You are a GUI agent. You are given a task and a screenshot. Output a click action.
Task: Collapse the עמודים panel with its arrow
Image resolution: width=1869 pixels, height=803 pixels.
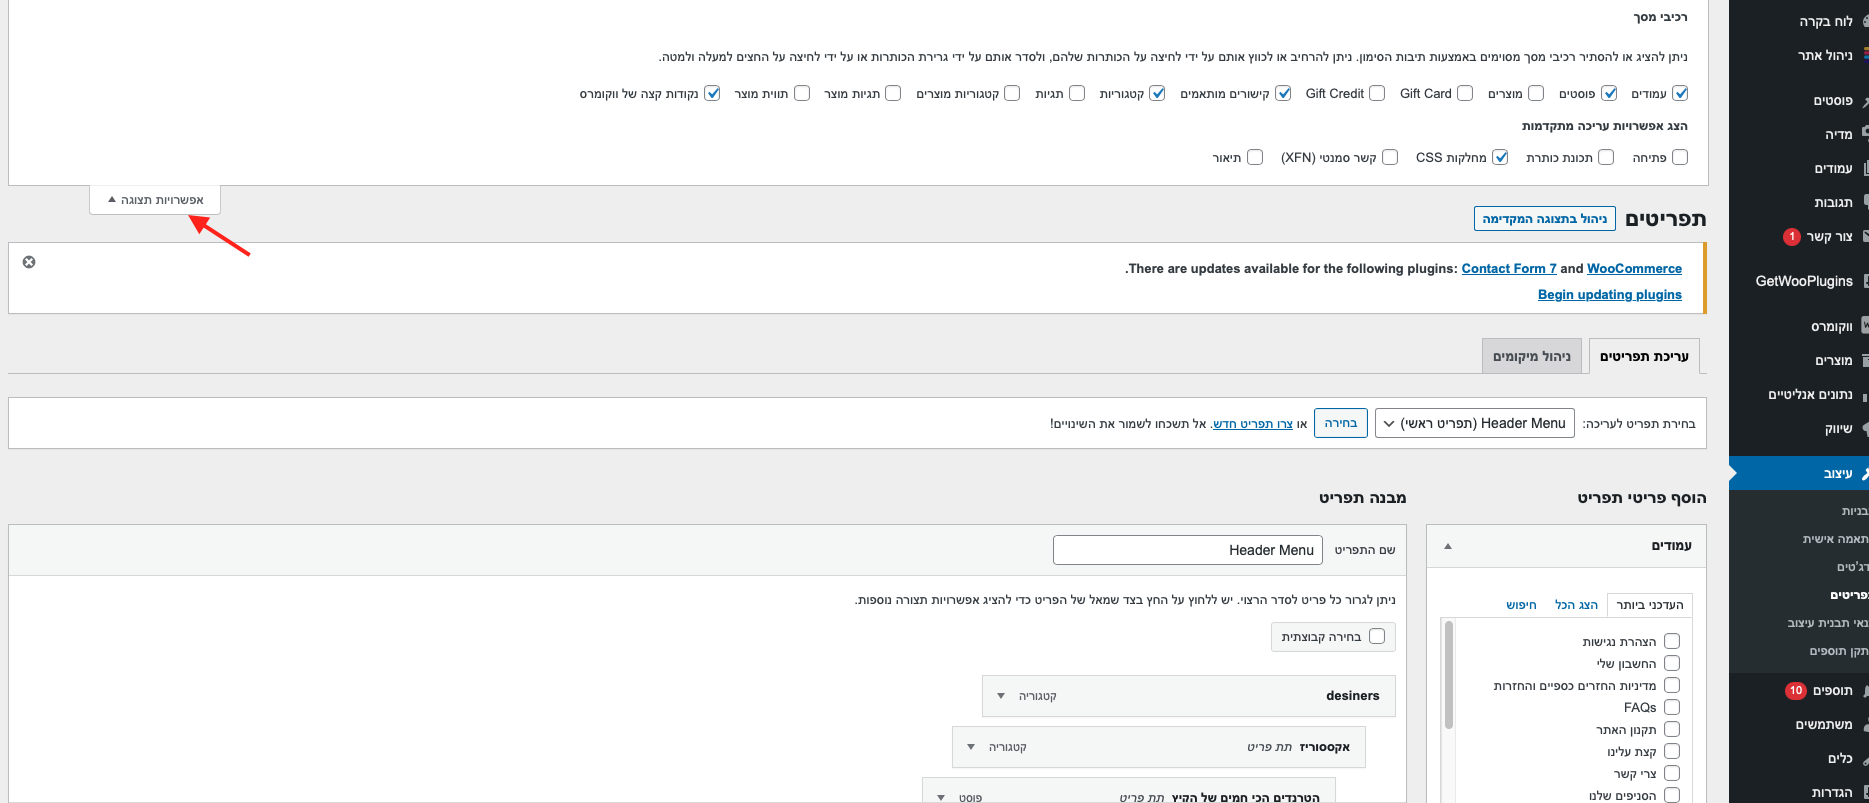tap(1447, 546)
